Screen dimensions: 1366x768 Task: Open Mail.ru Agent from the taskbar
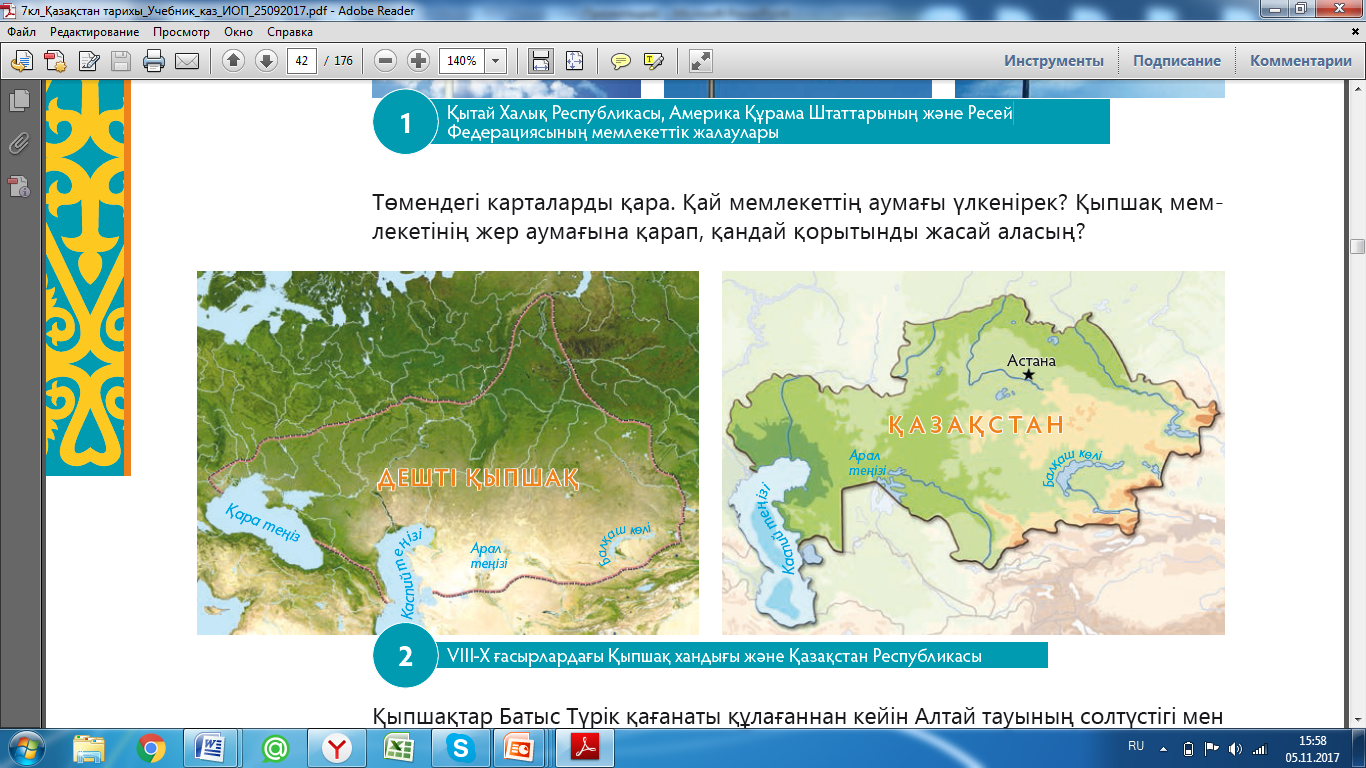pos(274,748)
